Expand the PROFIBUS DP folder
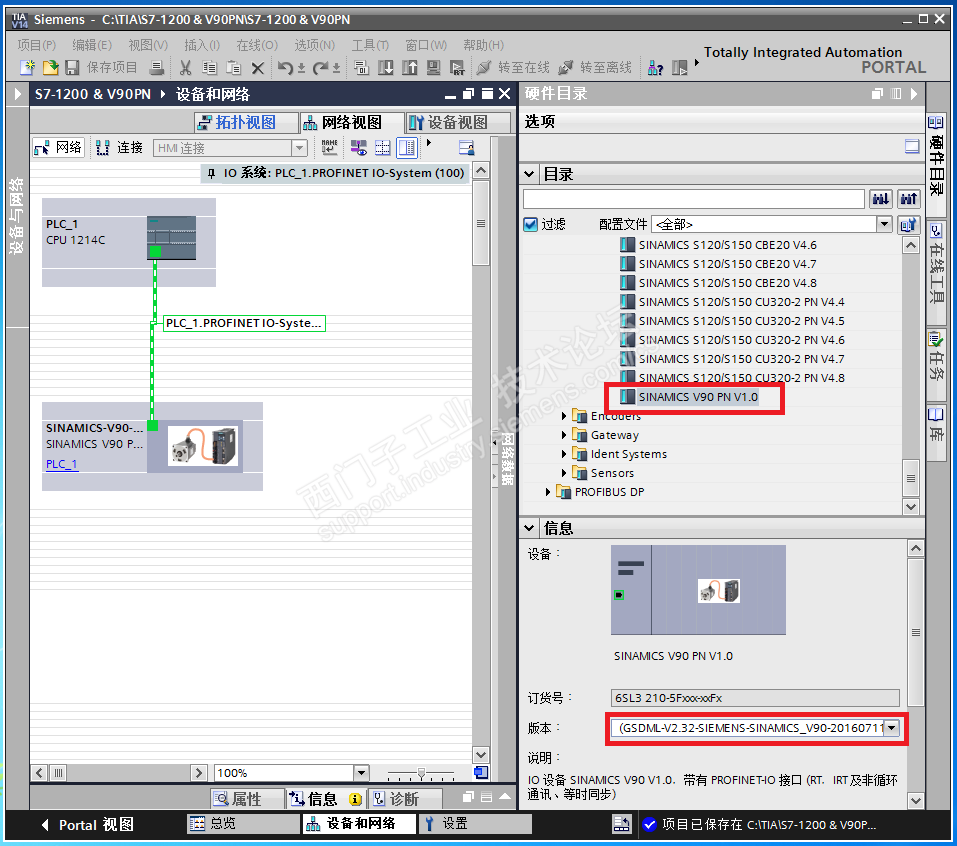The width and height of the screenshot is (957, 846). click(548, 492)
